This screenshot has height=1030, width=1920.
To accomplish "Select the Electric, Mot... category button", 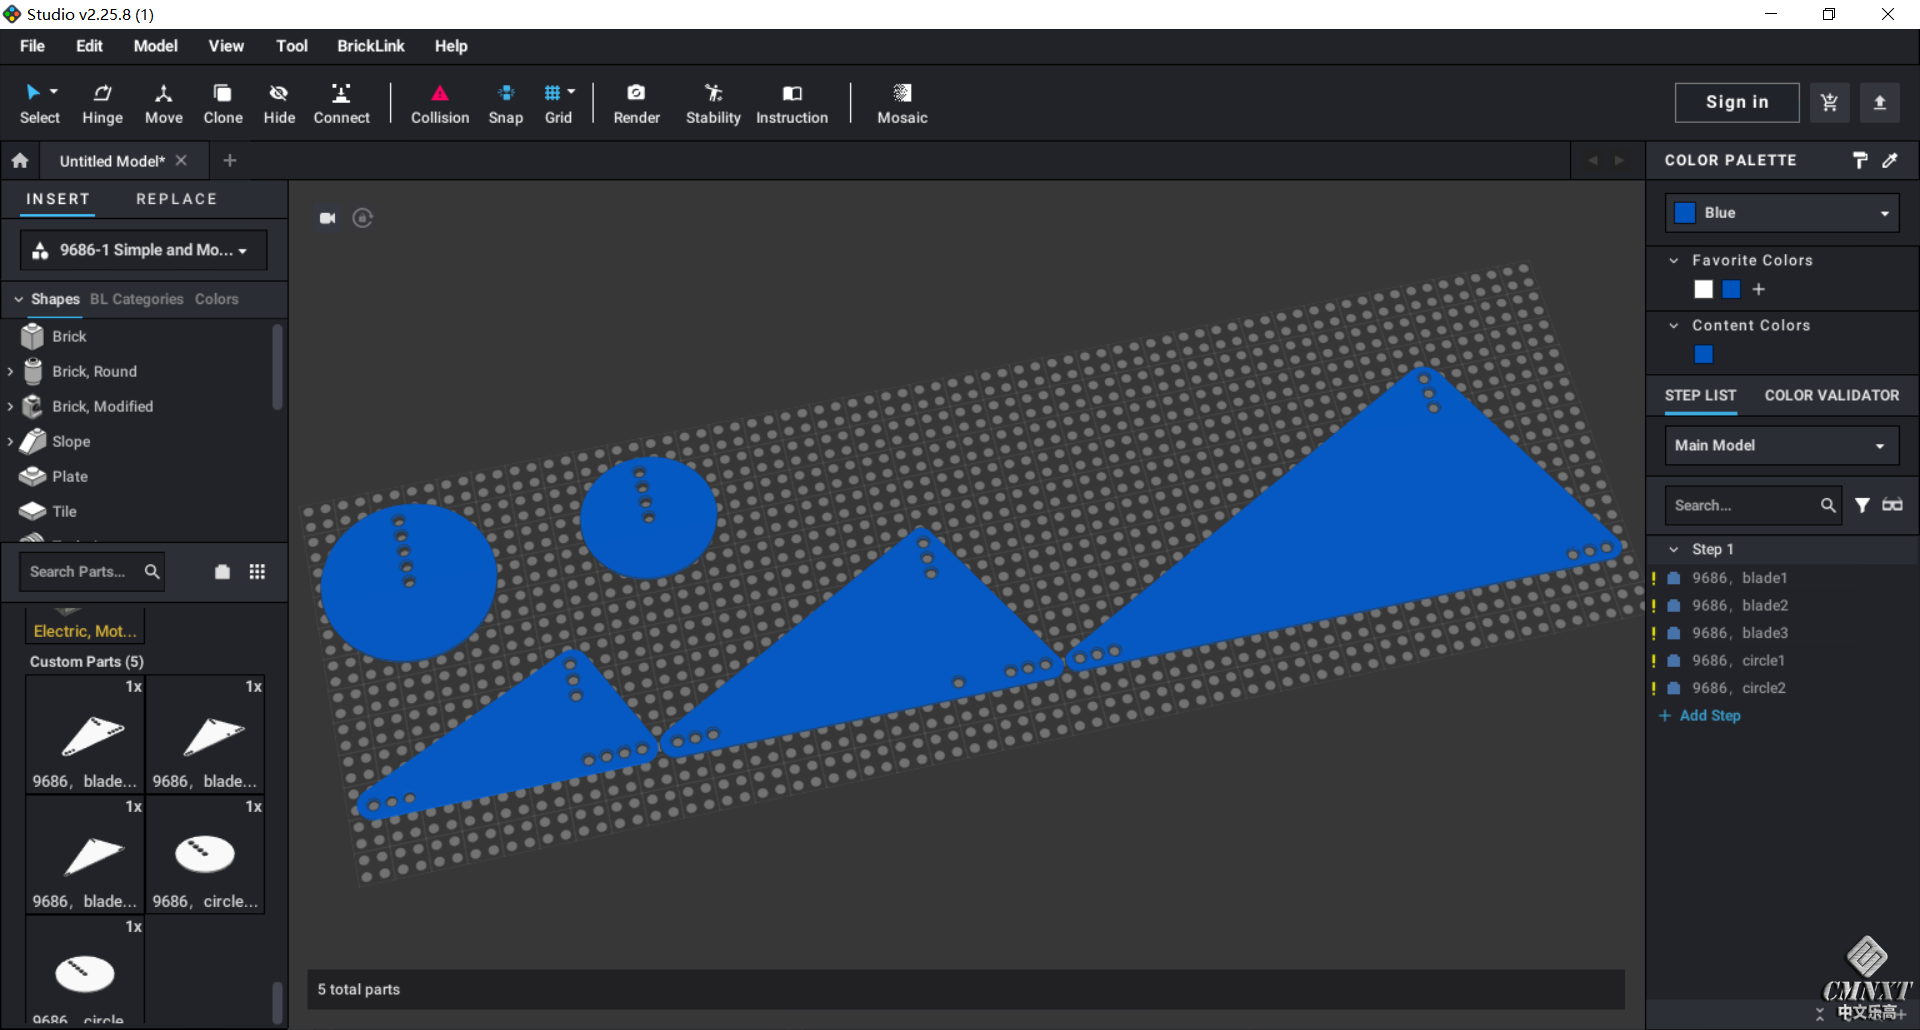I will [85, 631].
